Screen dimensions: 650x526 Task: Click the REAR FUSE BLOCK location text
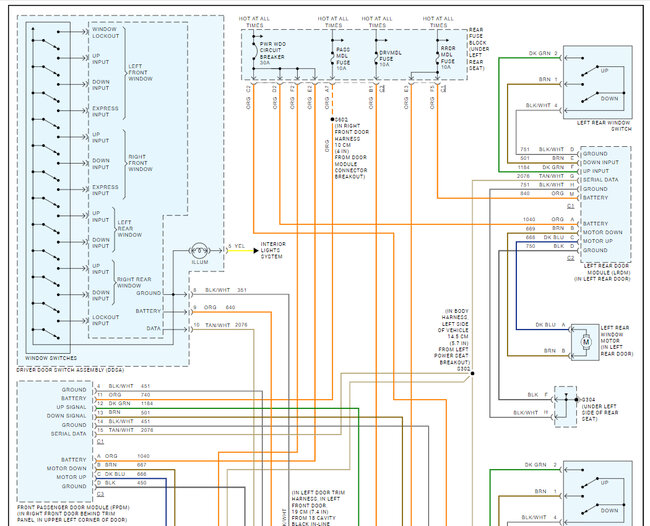[478, 49]
